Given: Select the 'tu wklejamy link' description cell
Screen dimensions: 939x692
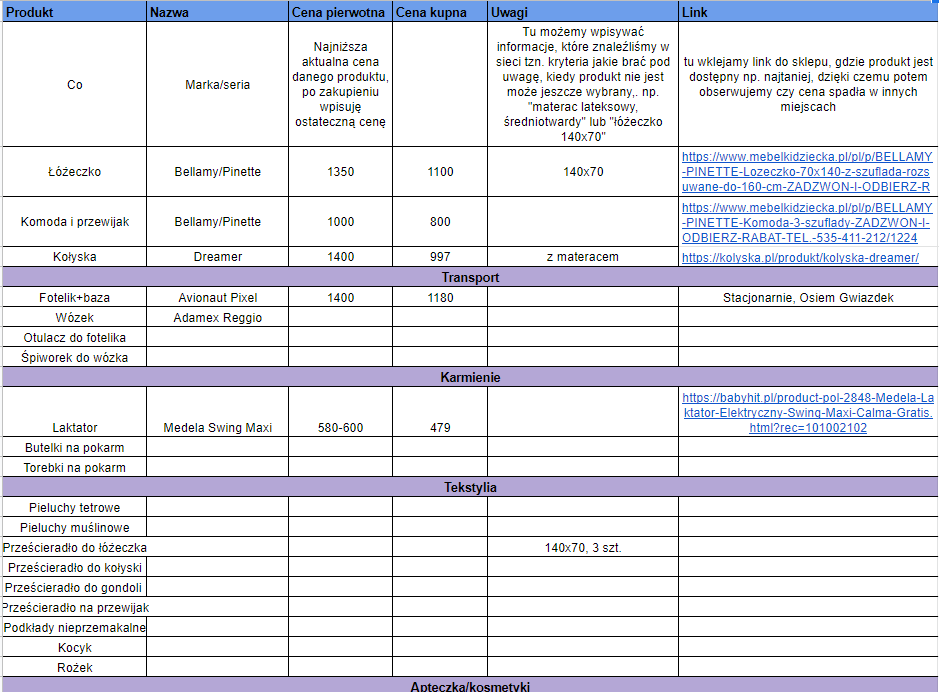Looking at the screenshot, I should 808,84.
